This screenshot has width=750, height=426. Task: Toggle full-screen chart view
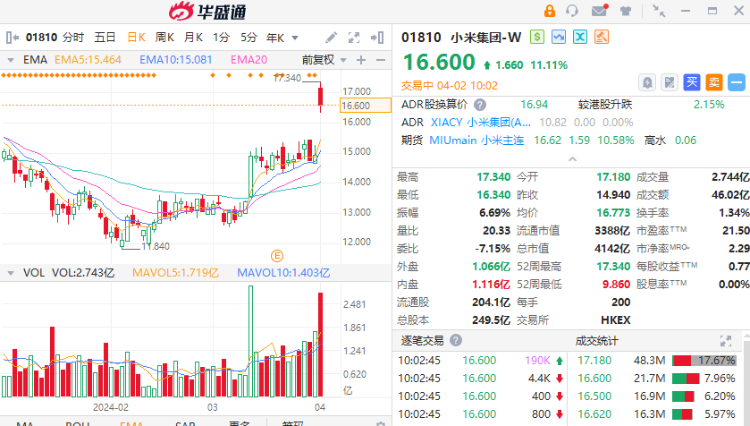click(353, 37)
